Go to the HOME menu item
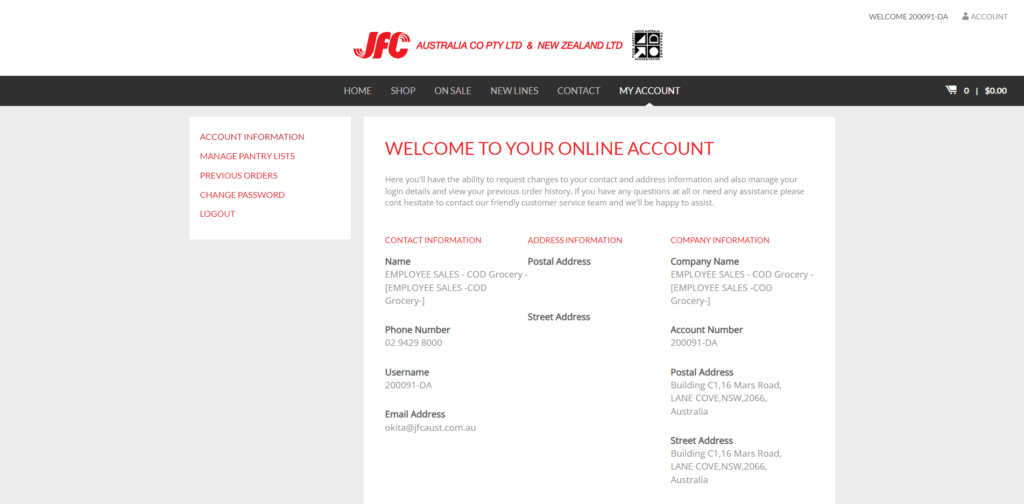 [x=357, y=91]
